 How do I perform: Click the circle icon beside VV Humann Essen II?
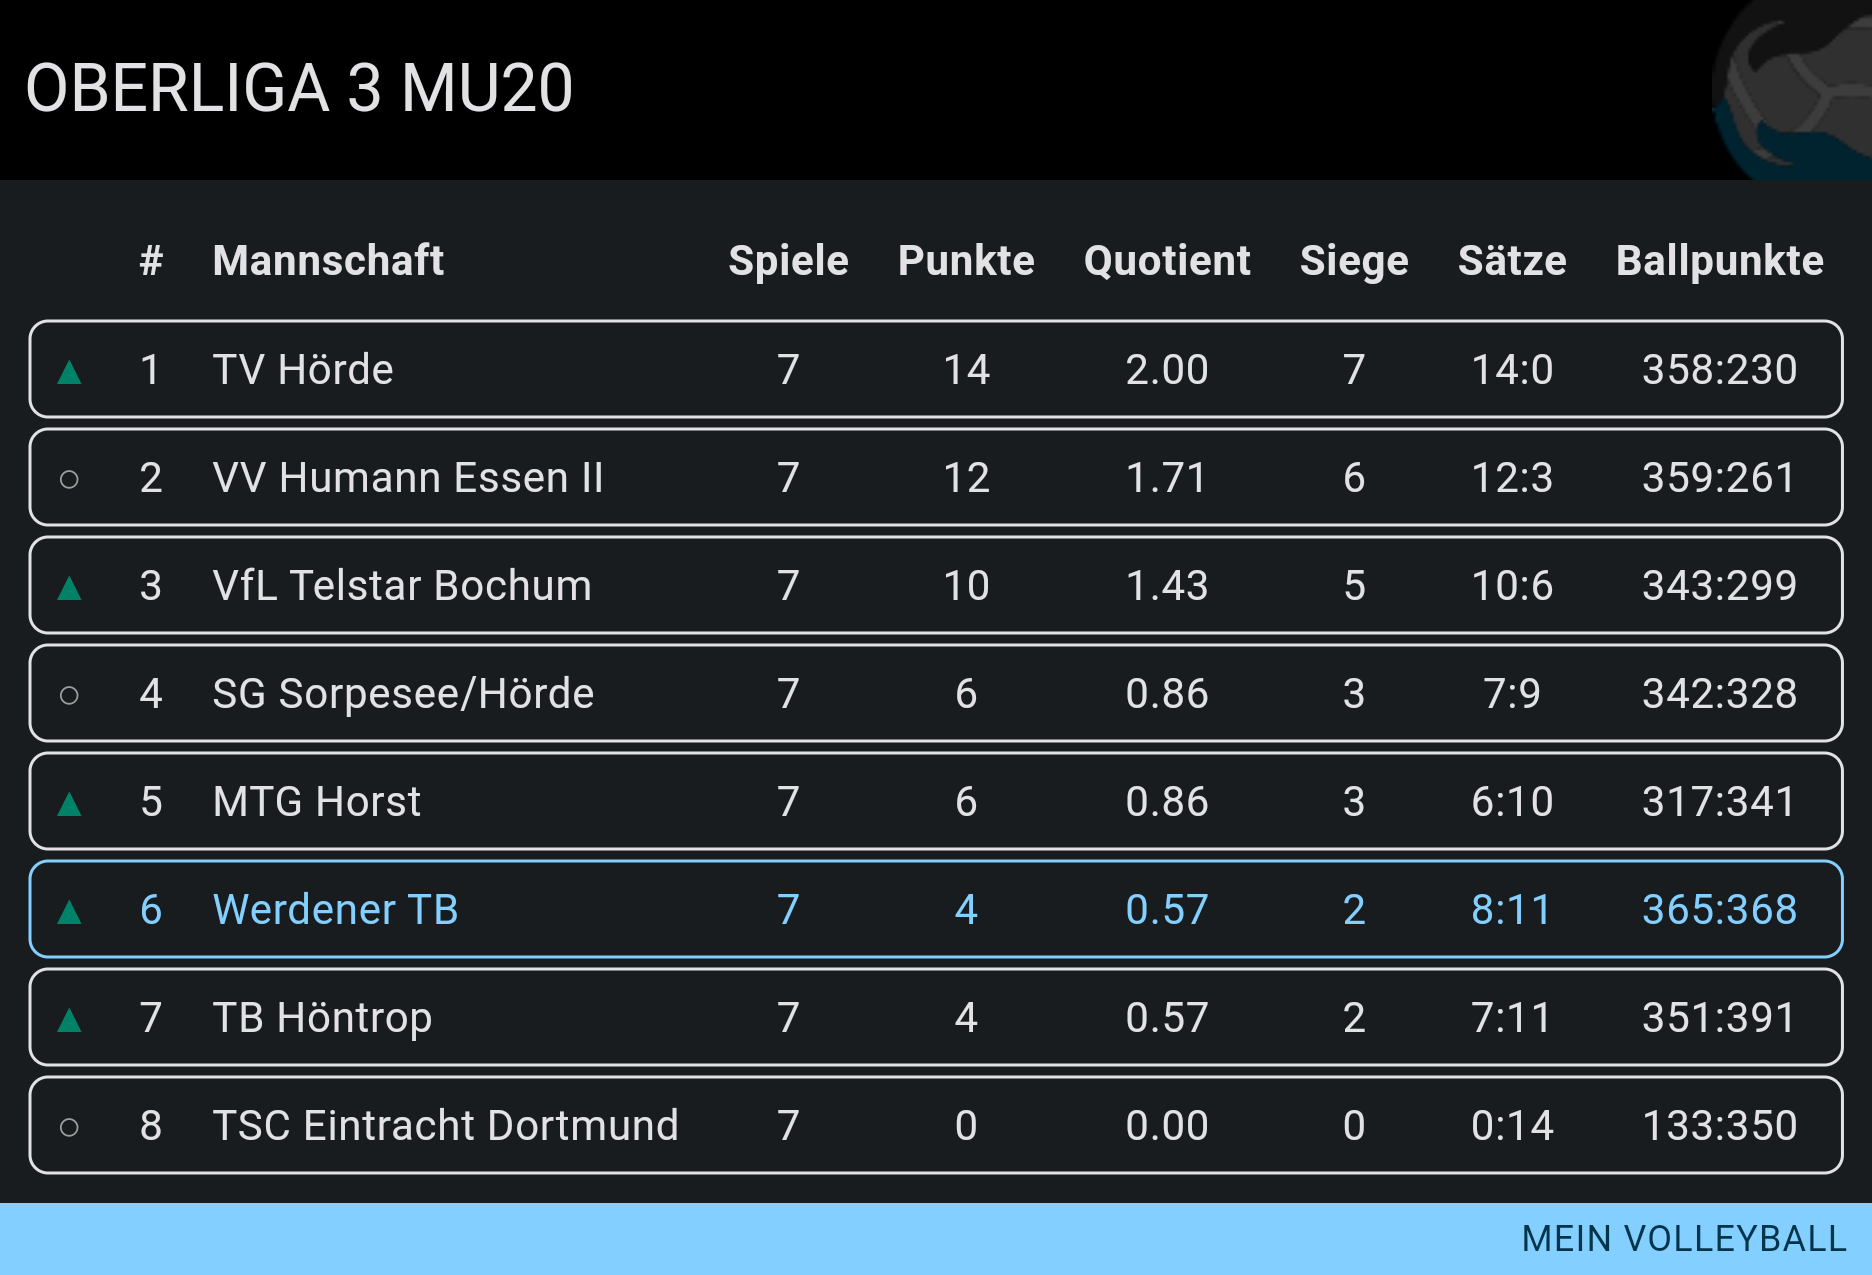pyautogui.click(x=69, y=480)
